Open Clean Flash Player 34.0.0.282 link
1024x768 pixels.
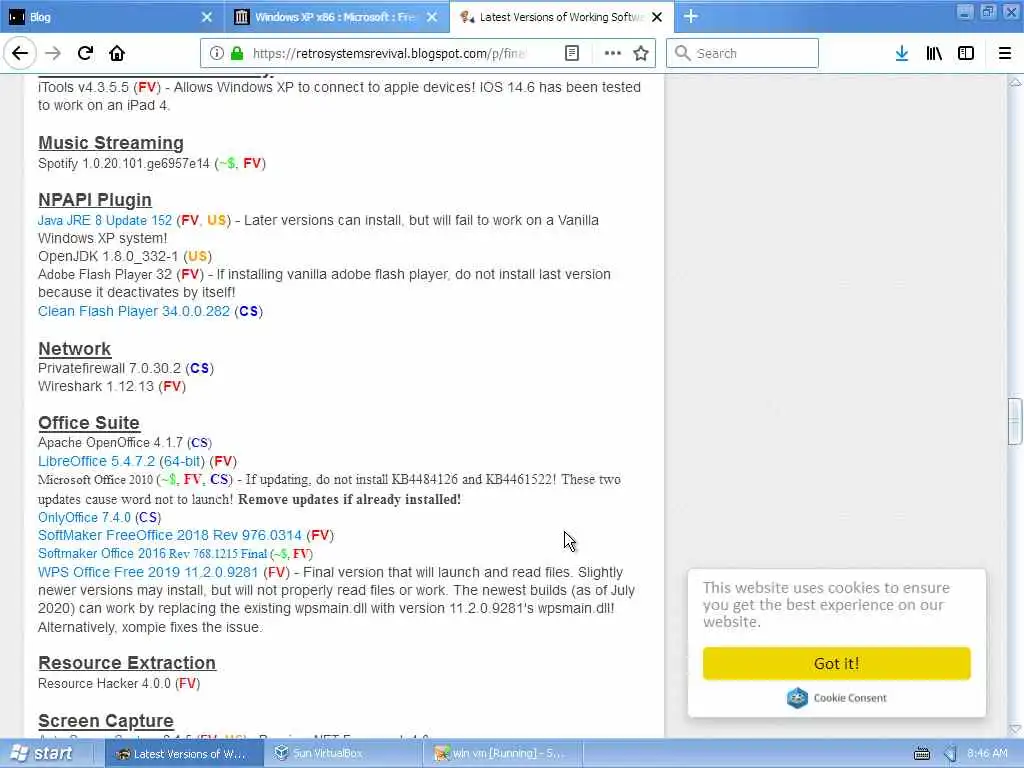(x=134, y=312)
